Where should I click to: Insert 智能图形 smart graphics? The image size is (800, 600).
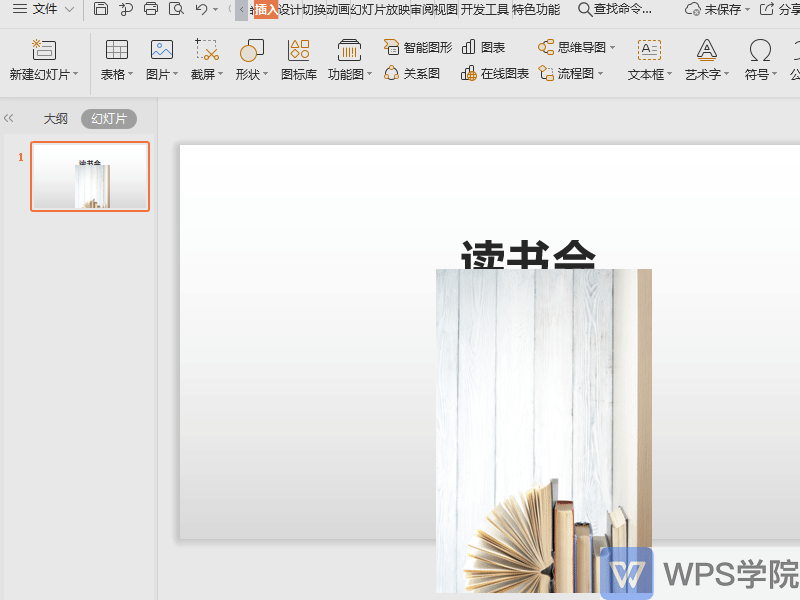click(x=419, y=46)
